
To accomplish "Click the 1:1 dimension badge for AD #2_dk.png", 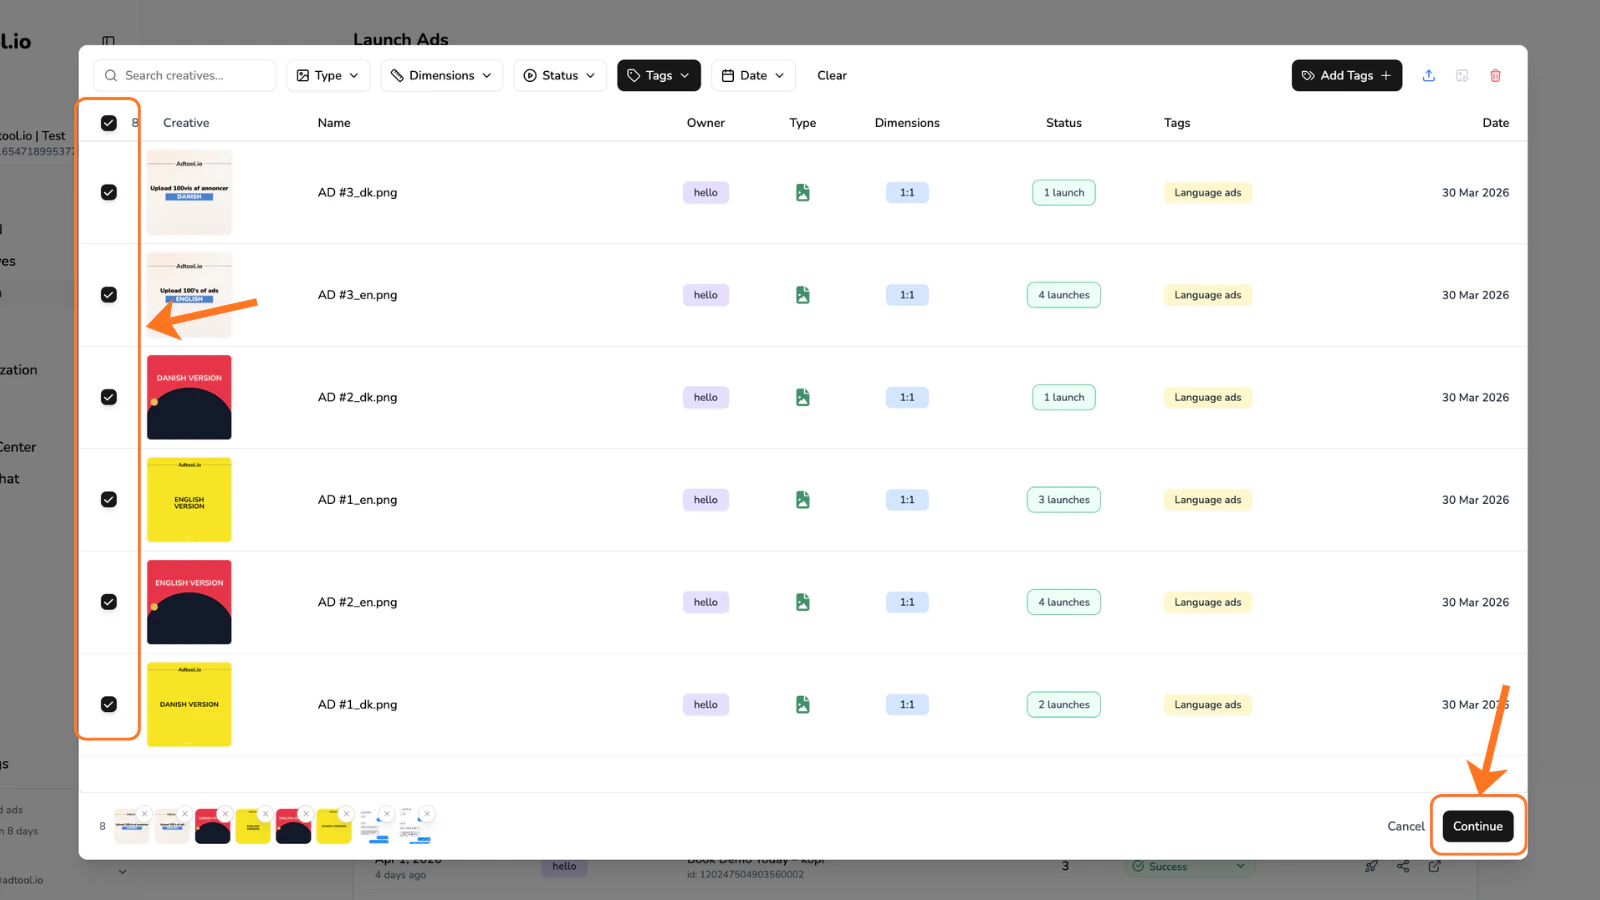I will click(907, 397).
